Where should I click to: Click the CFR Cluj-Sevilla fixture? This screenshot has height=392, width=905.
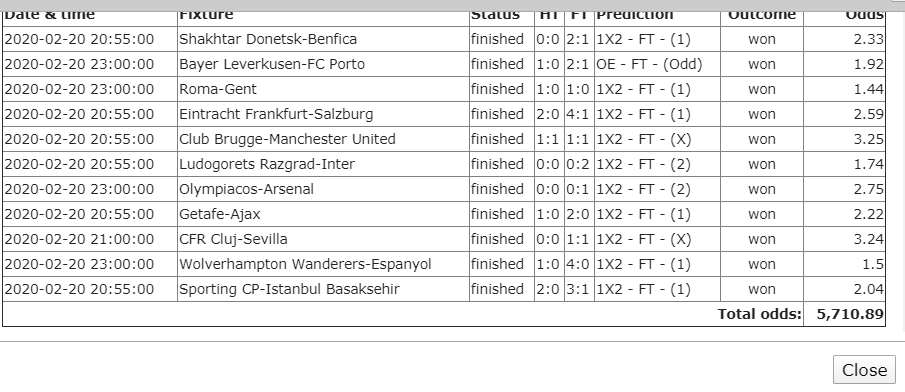click(x=323, y=239)
